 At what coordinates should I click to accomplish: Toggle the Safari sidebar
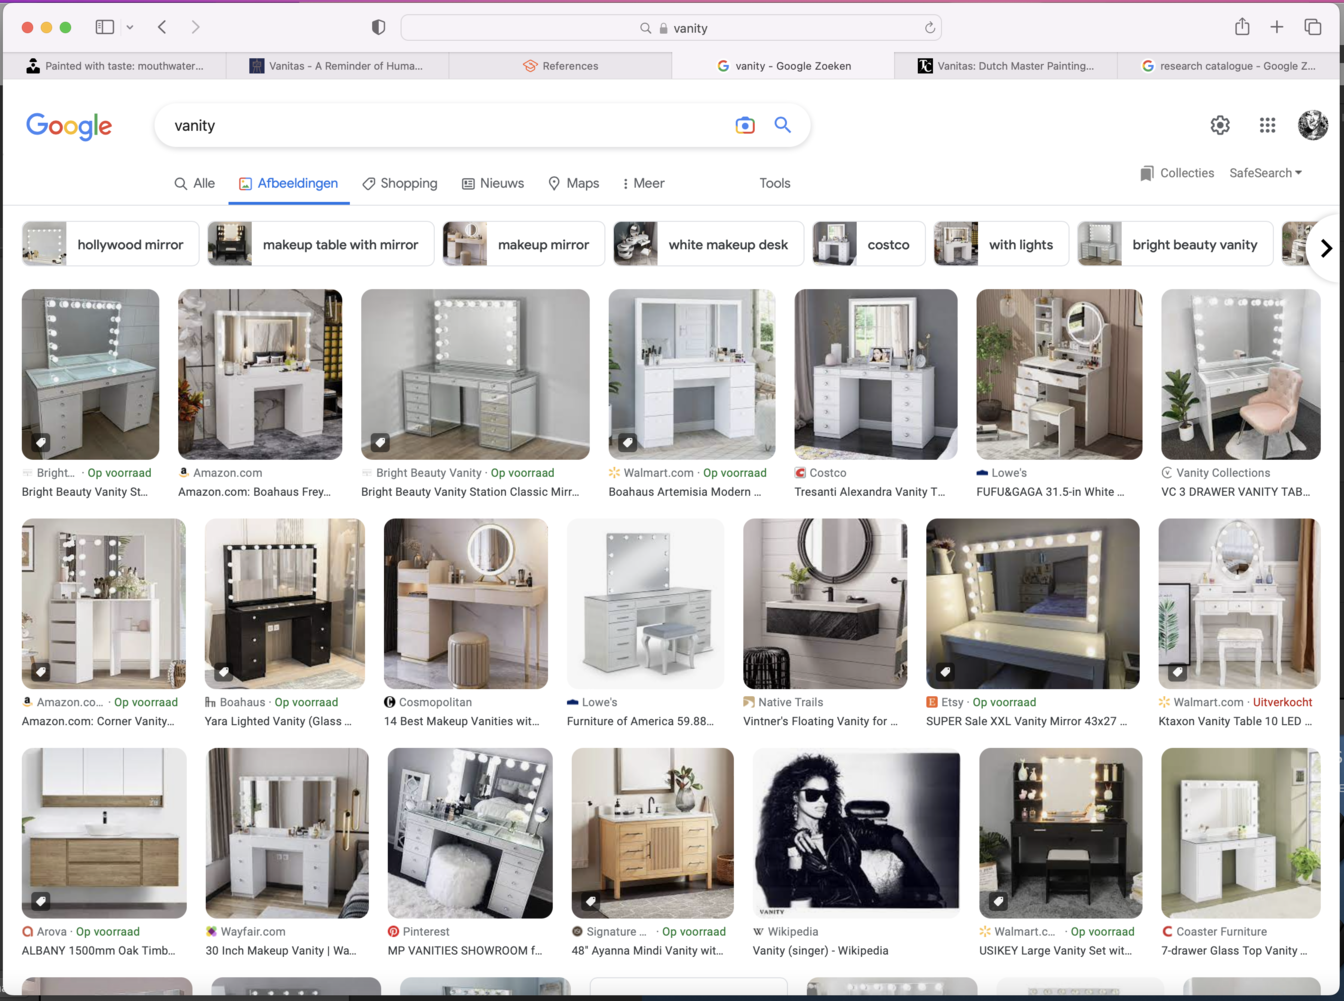[x=105, y=27]
